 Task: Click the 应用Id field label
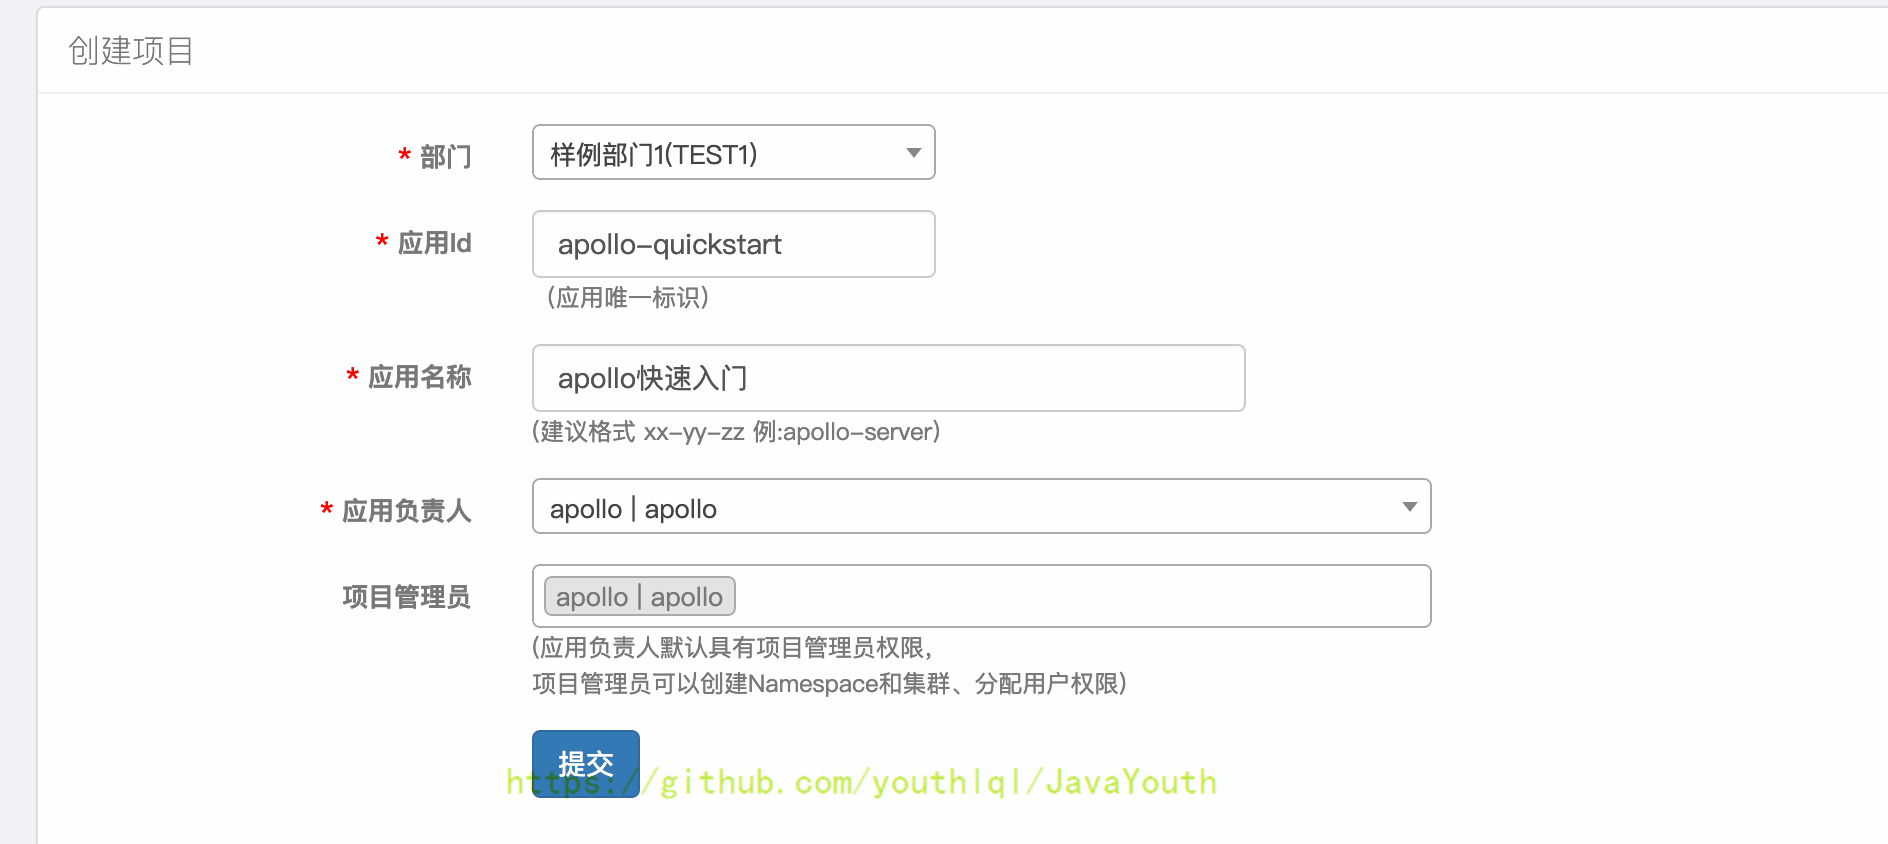434,243
